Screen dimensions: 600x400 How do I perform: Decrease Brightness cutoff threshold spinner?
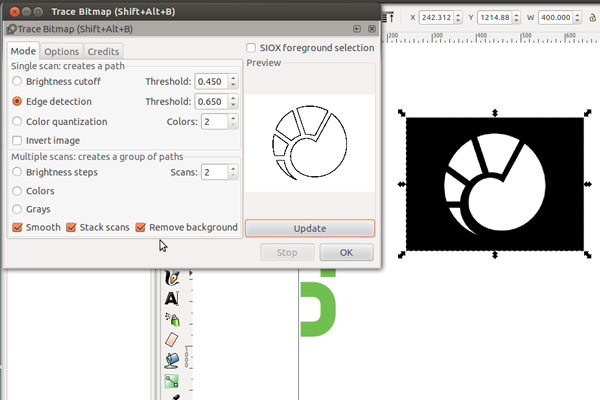pyautogui.click(x=233, y=85)
